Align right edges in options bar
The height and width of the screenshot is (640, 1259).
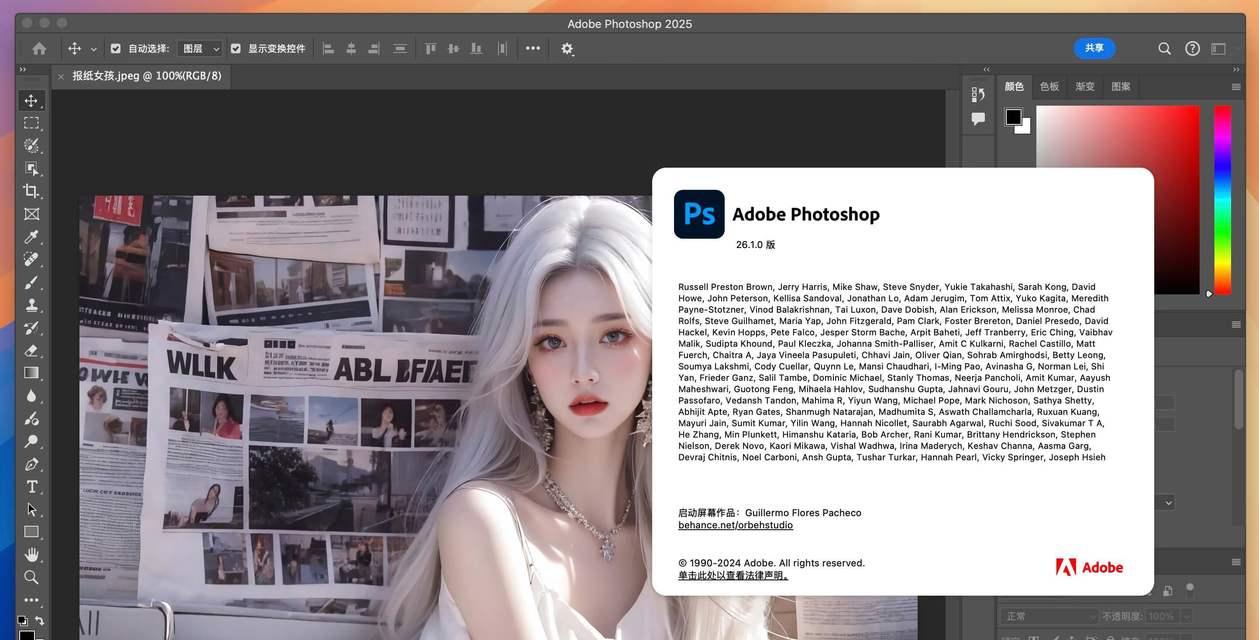coord(374,48)
